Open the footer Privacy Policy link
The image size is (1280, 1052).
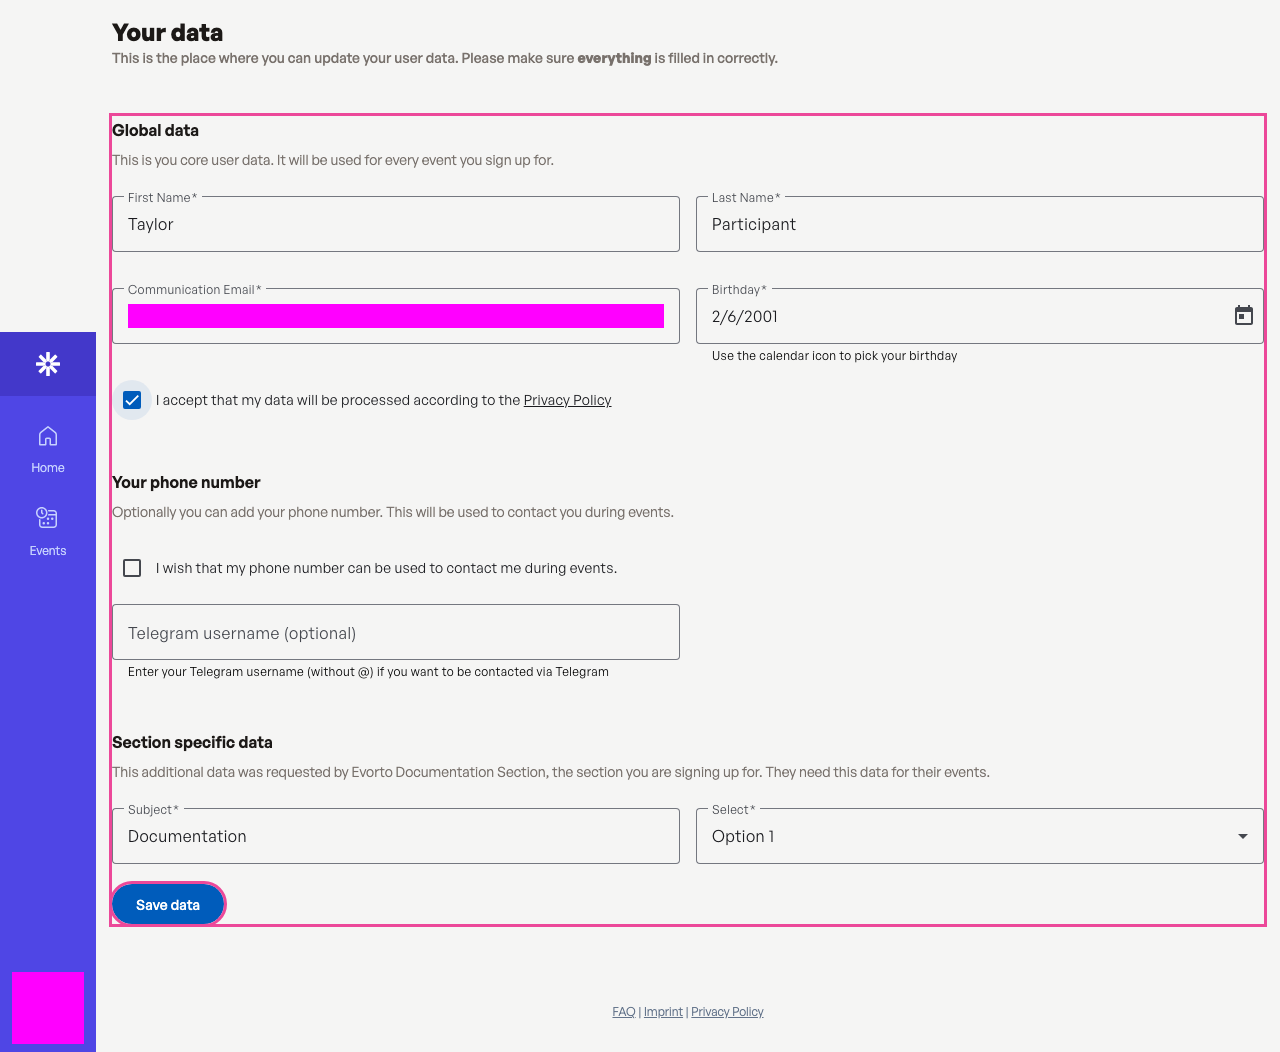(x=727, y=1012)
